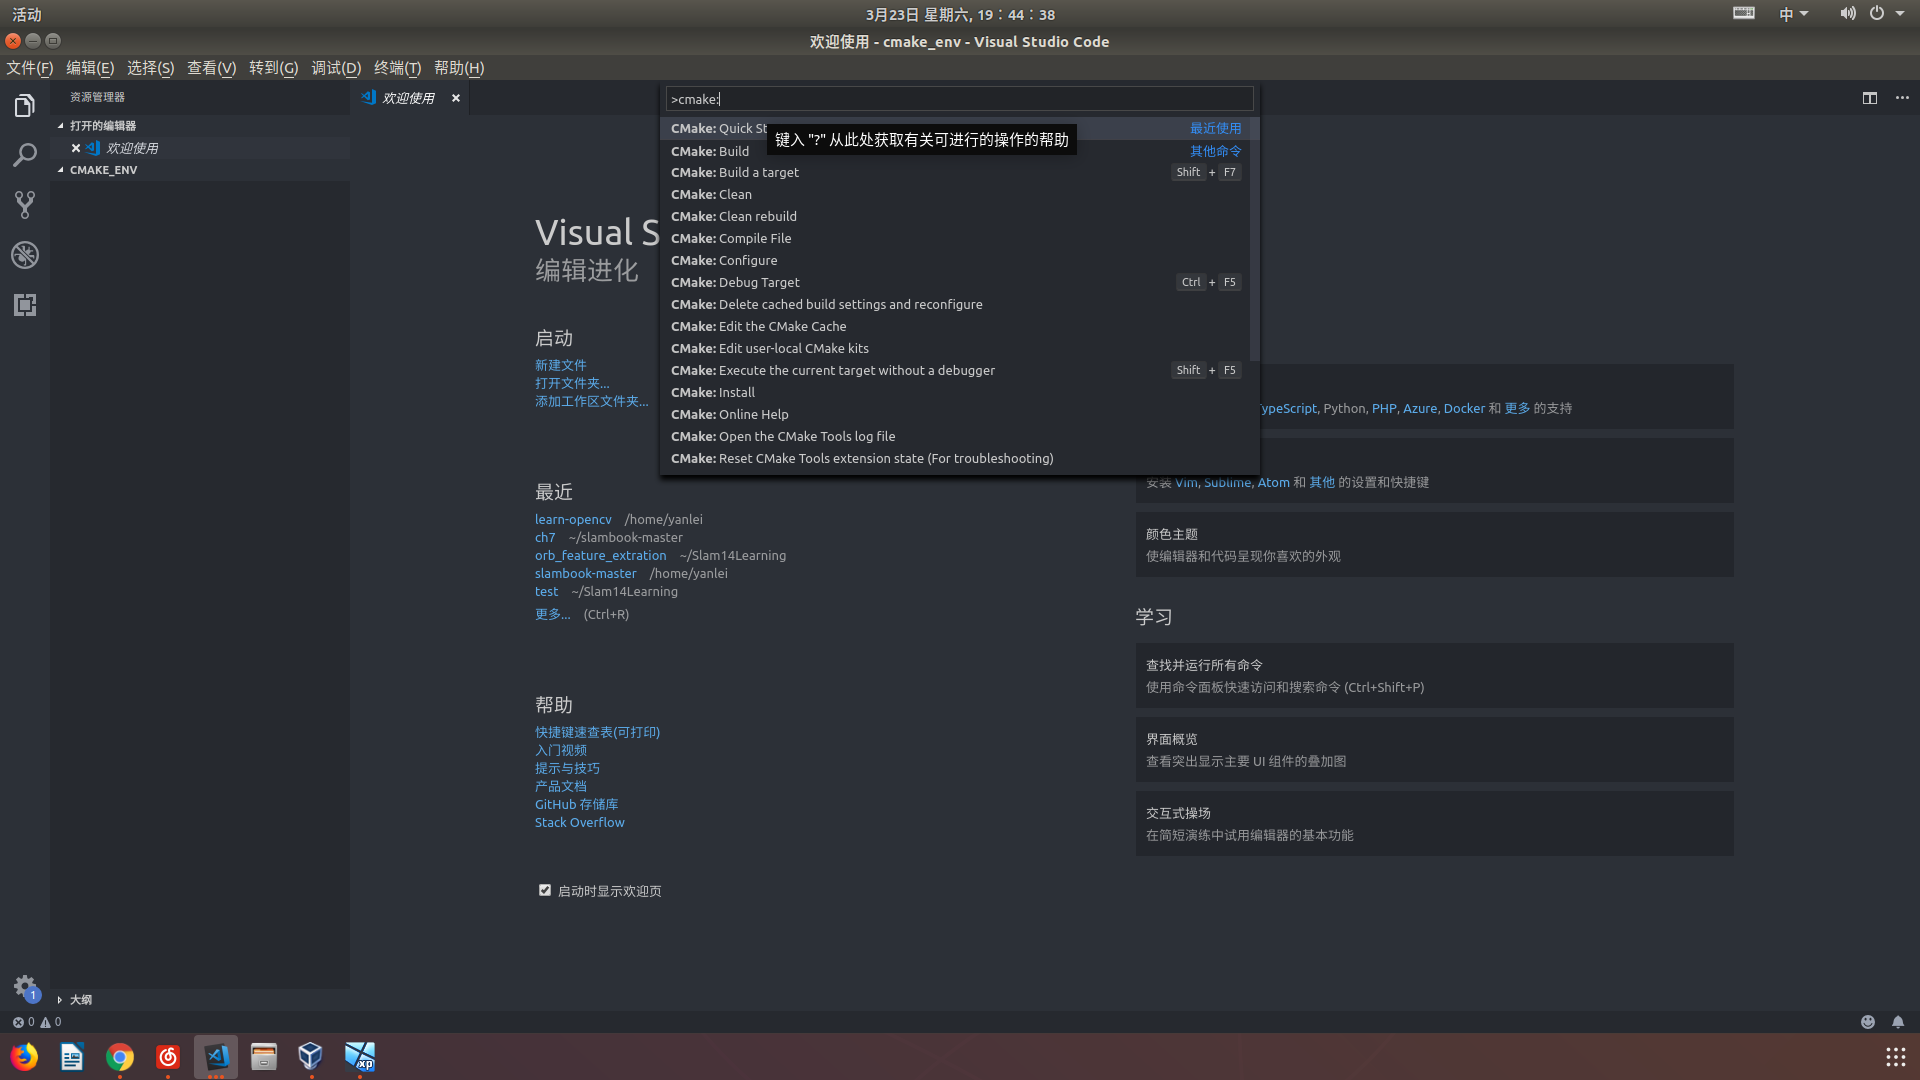Open the 文件(F) menu
The image size is (1920, 1080).
29,68
